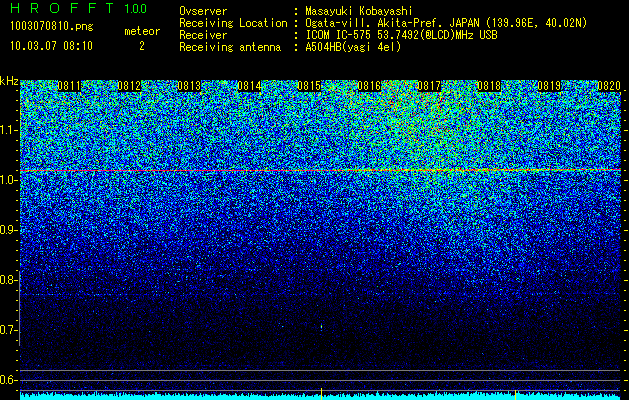Click the 0.6 frequency axis label
629x400 pixels.
[x=8, y=380]
